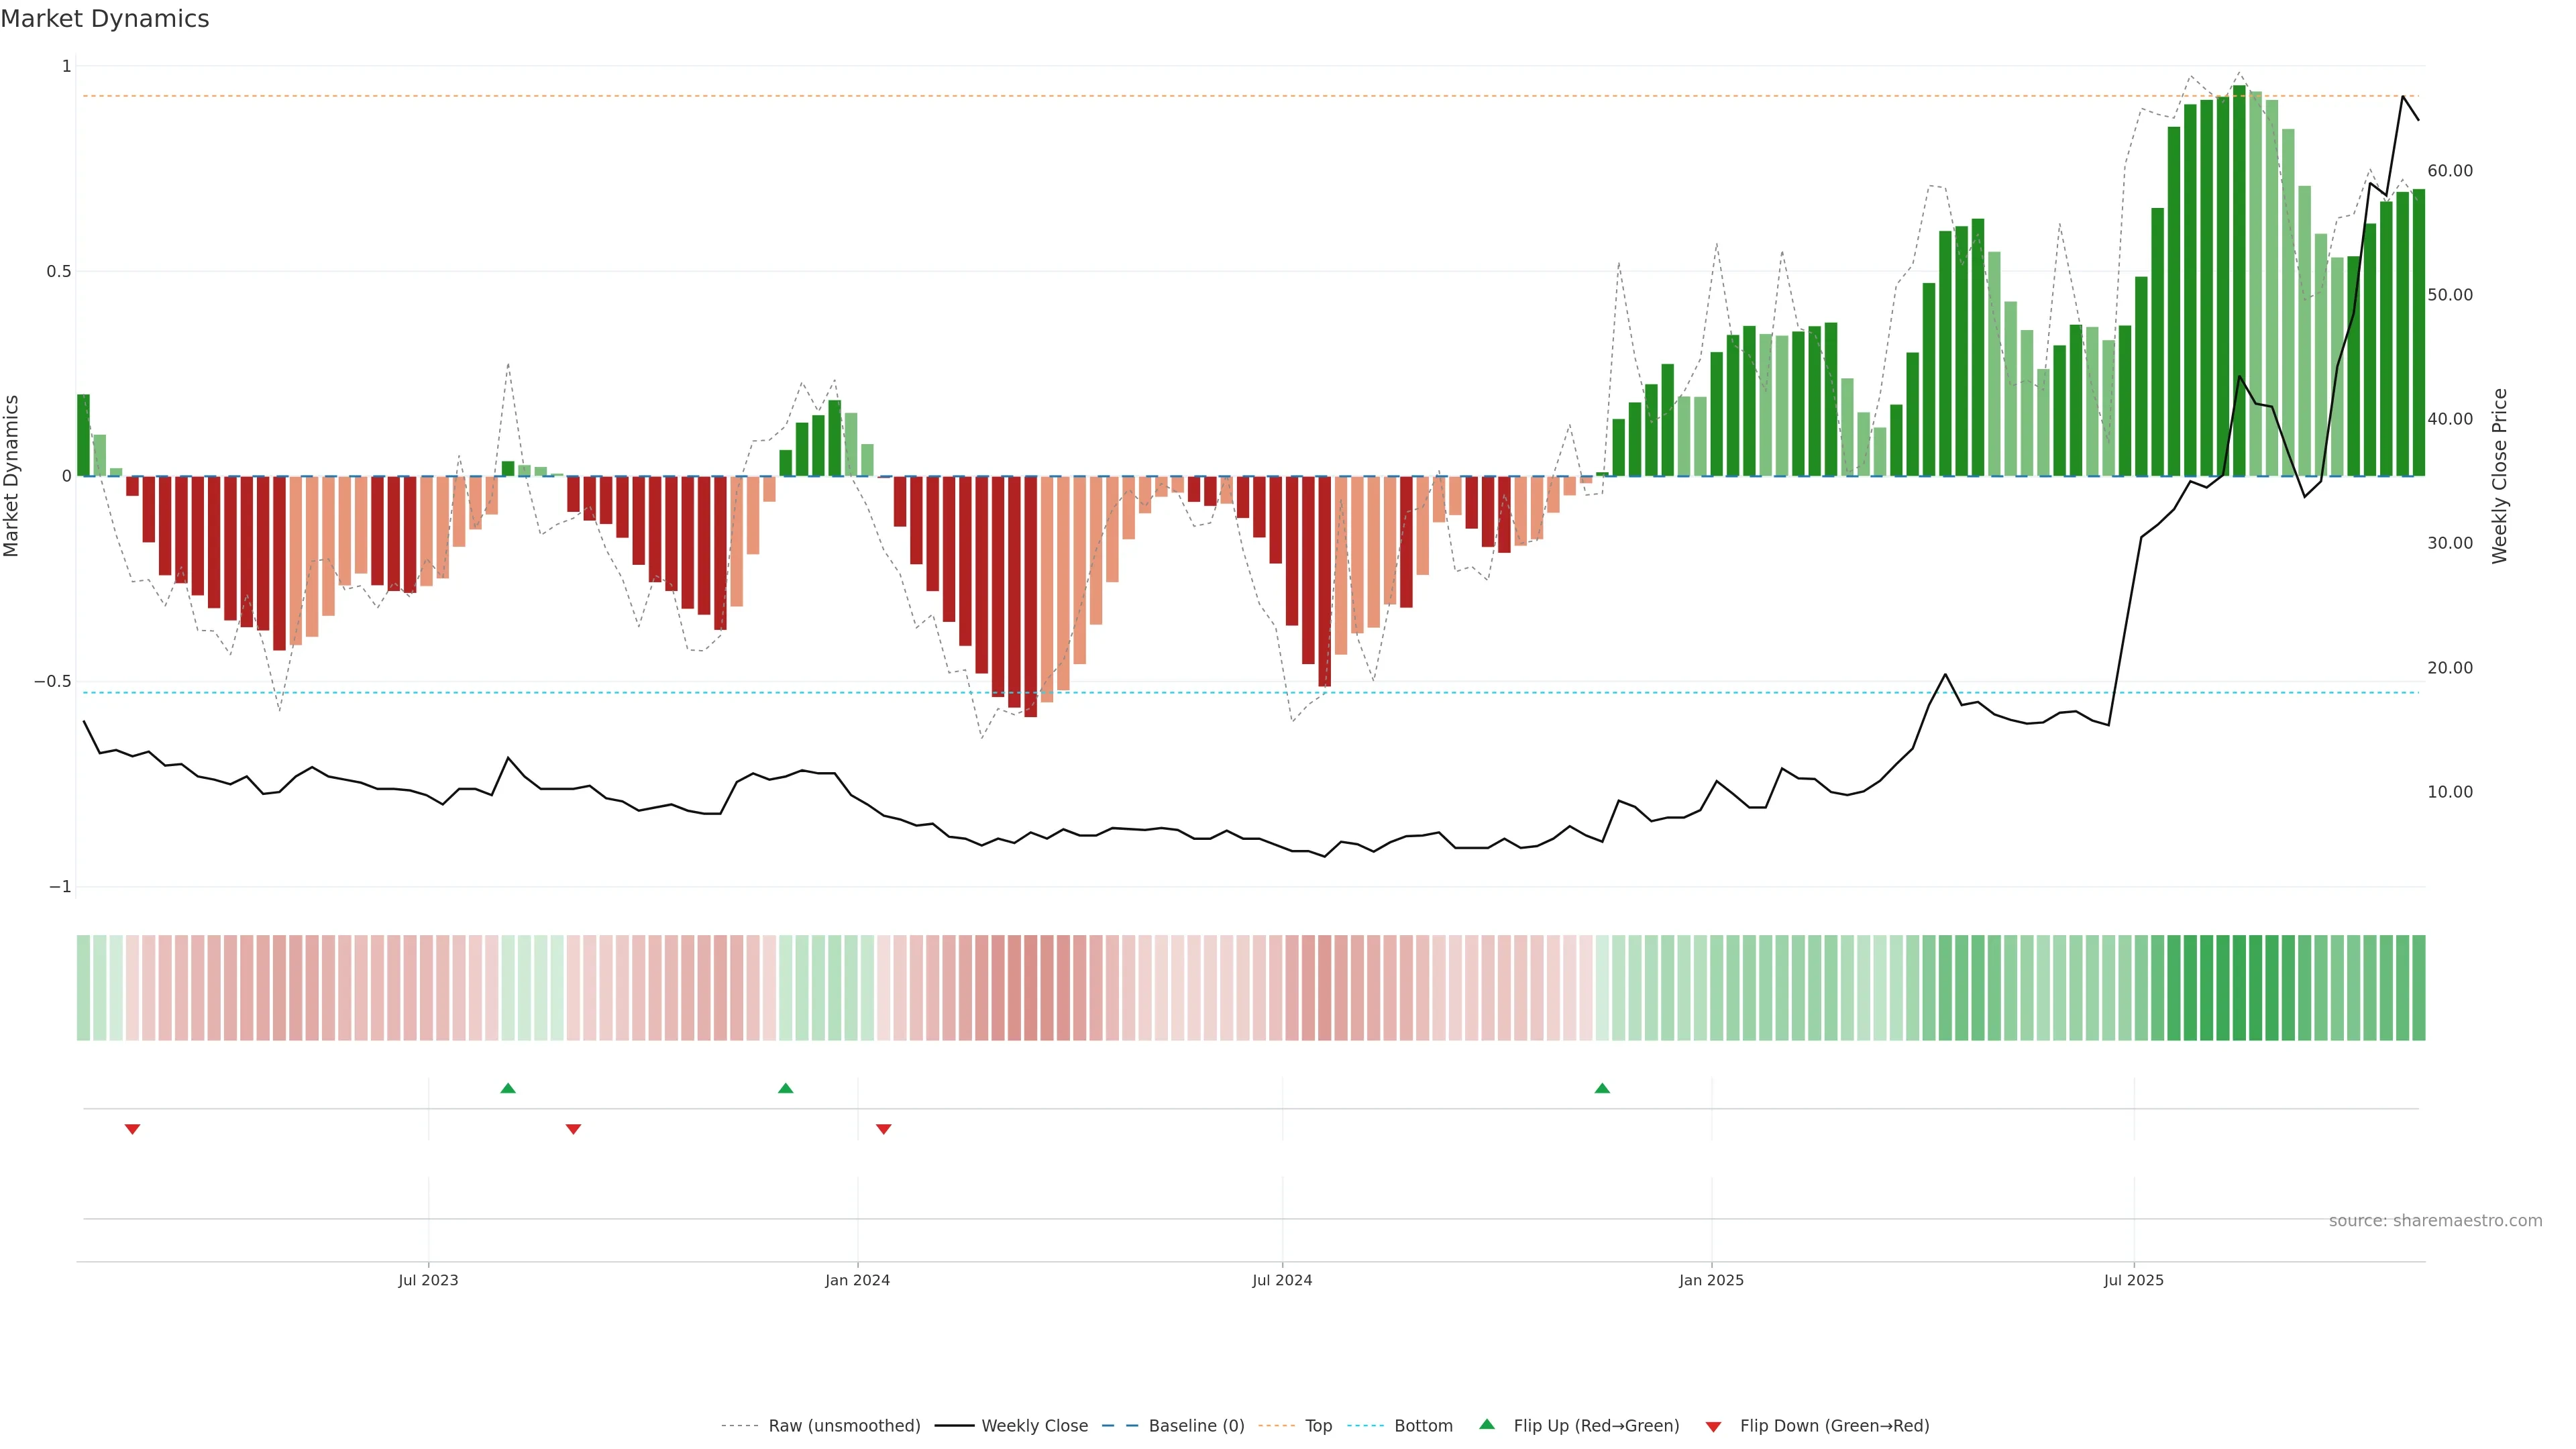Click the source: sharemaestro.com text
The height and width of the screenshot is (1449, 2576).
2435,1221
